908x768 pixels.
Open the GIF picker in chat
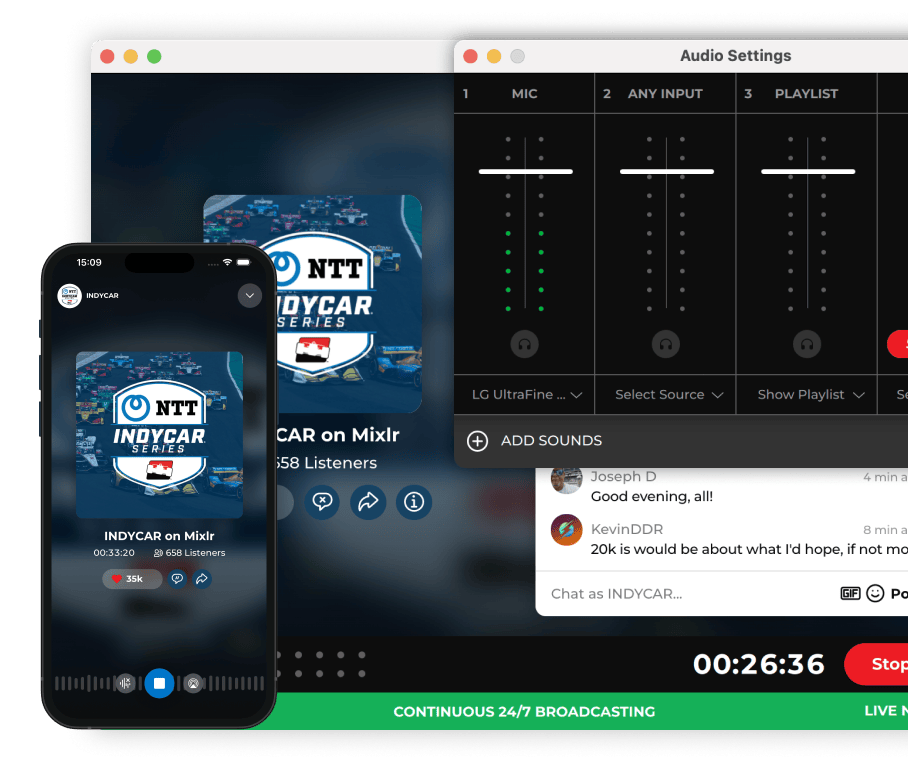click(x=850, y=593)
